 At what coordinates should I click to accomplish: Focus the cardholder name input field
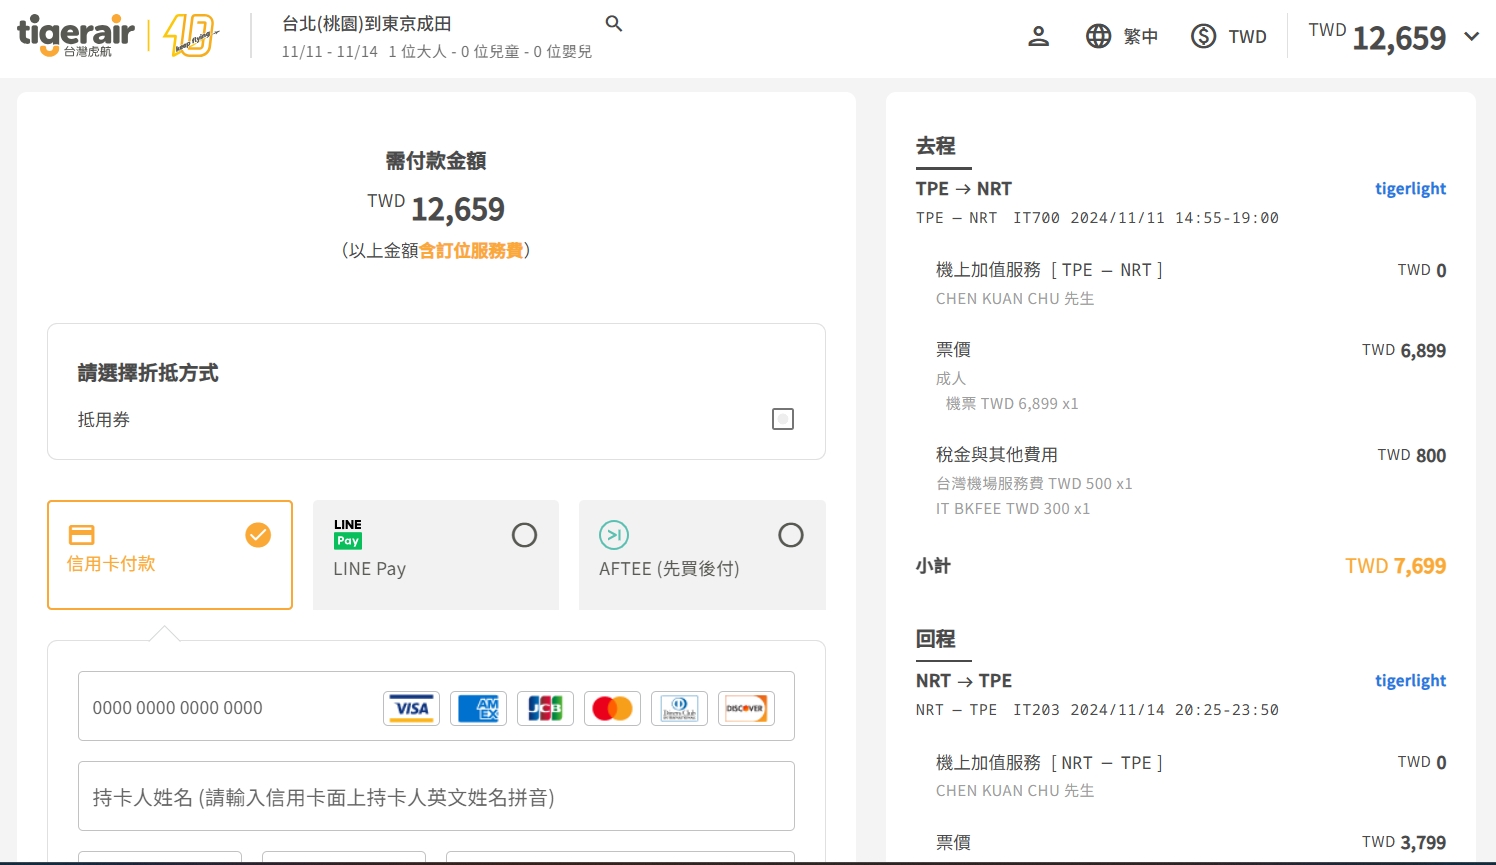(436, 797)
